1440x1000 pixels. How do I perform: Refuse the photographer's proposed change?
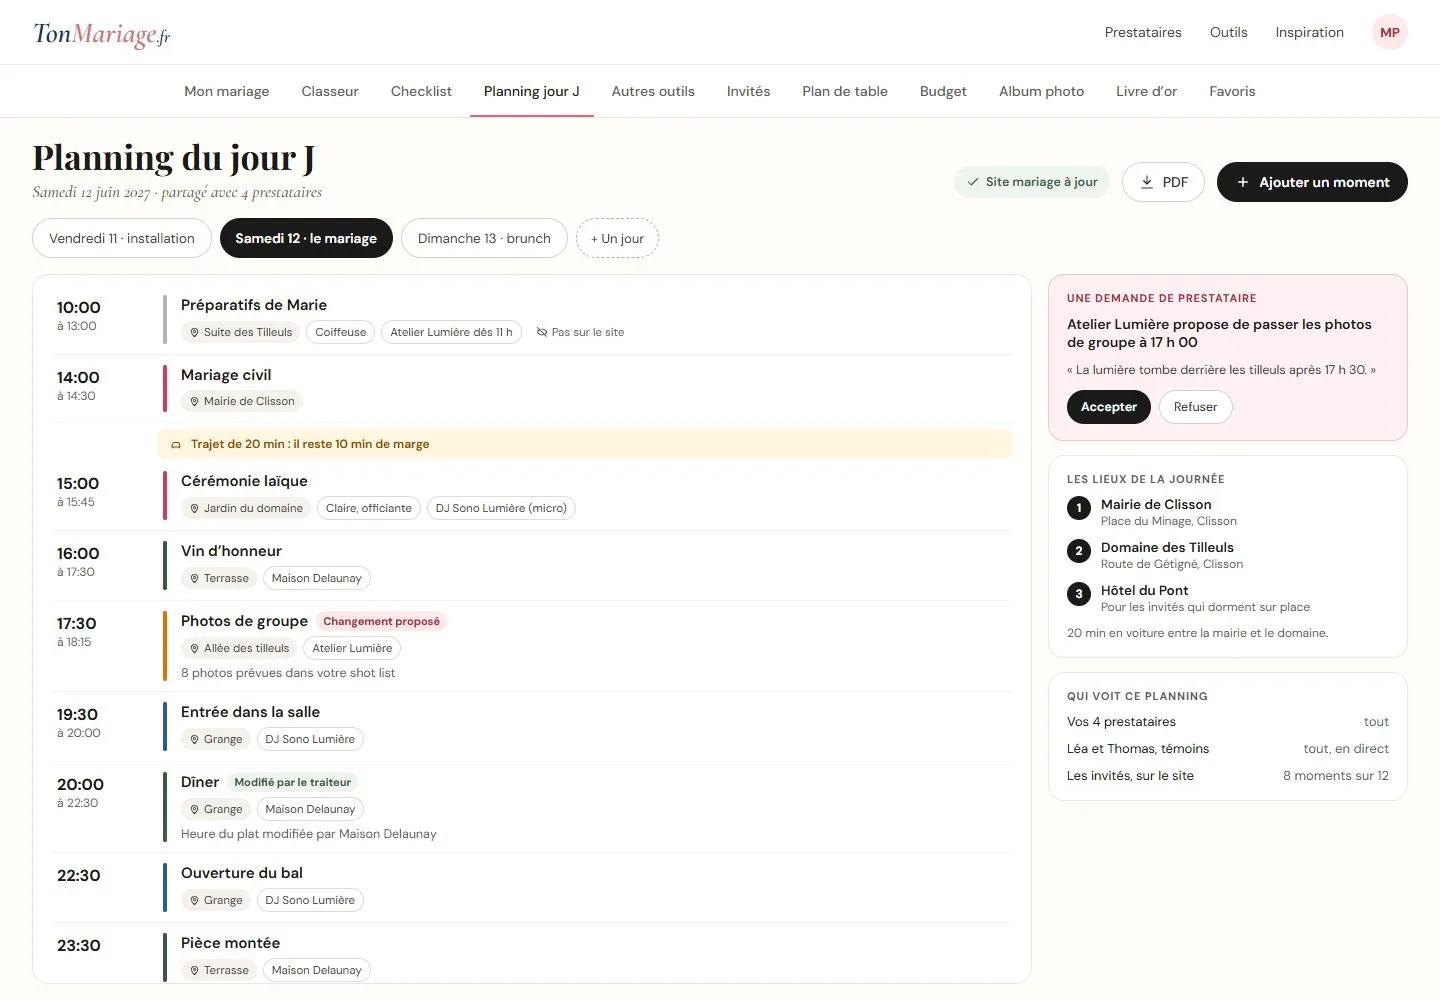(1195, 407)
